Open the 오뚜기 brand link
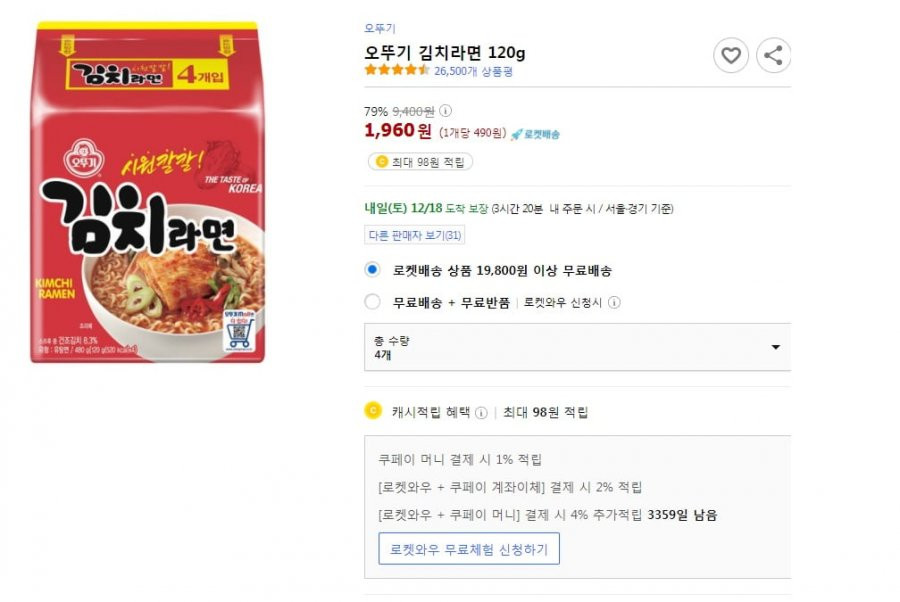 click(x=380, y=28)
